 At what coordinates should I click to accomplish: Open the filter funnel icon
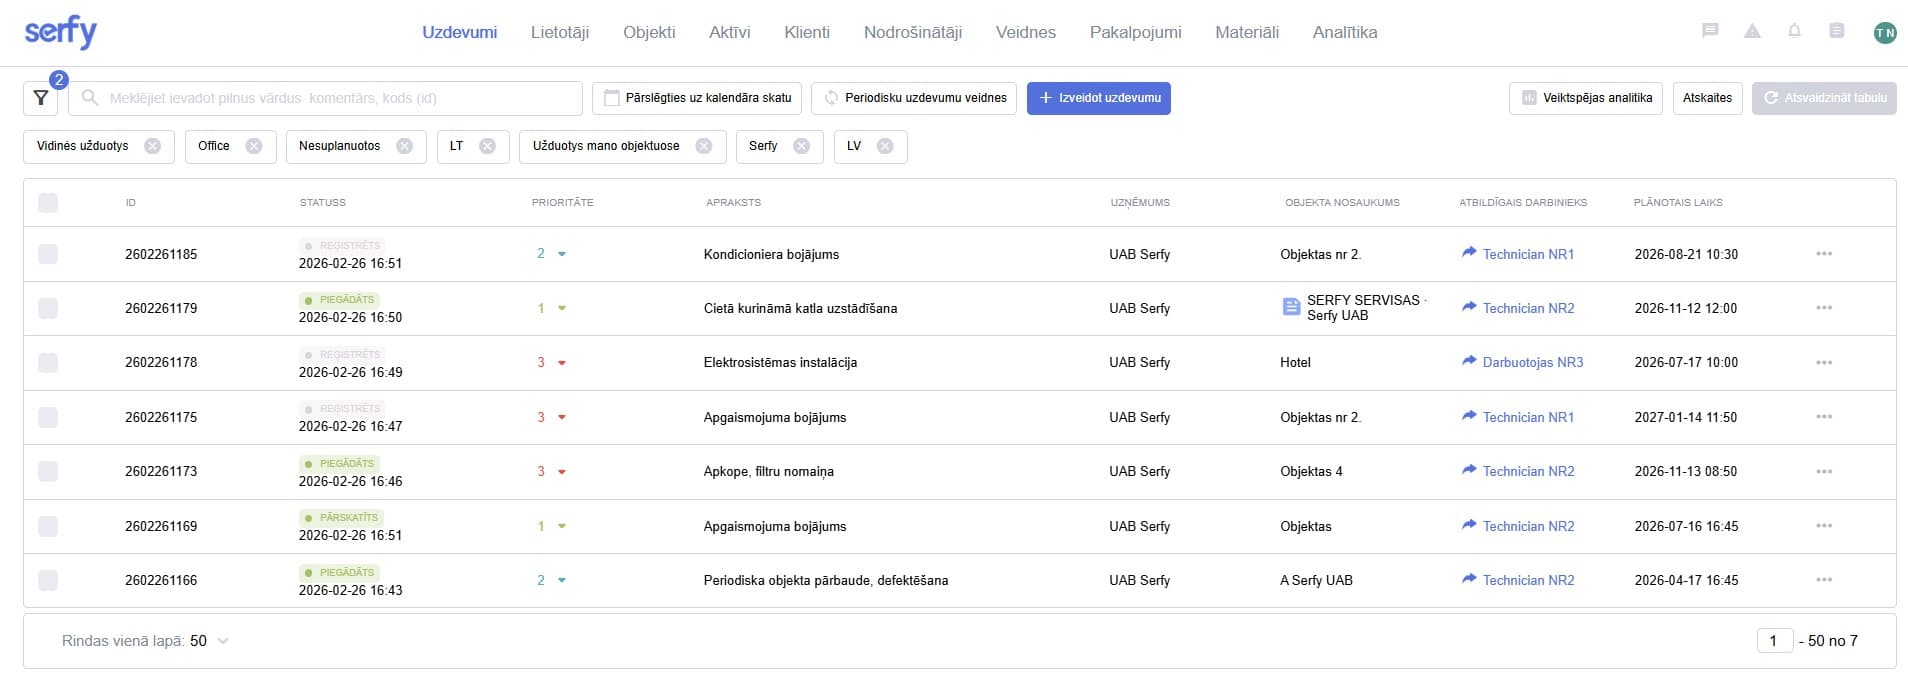tap(41, 98)
